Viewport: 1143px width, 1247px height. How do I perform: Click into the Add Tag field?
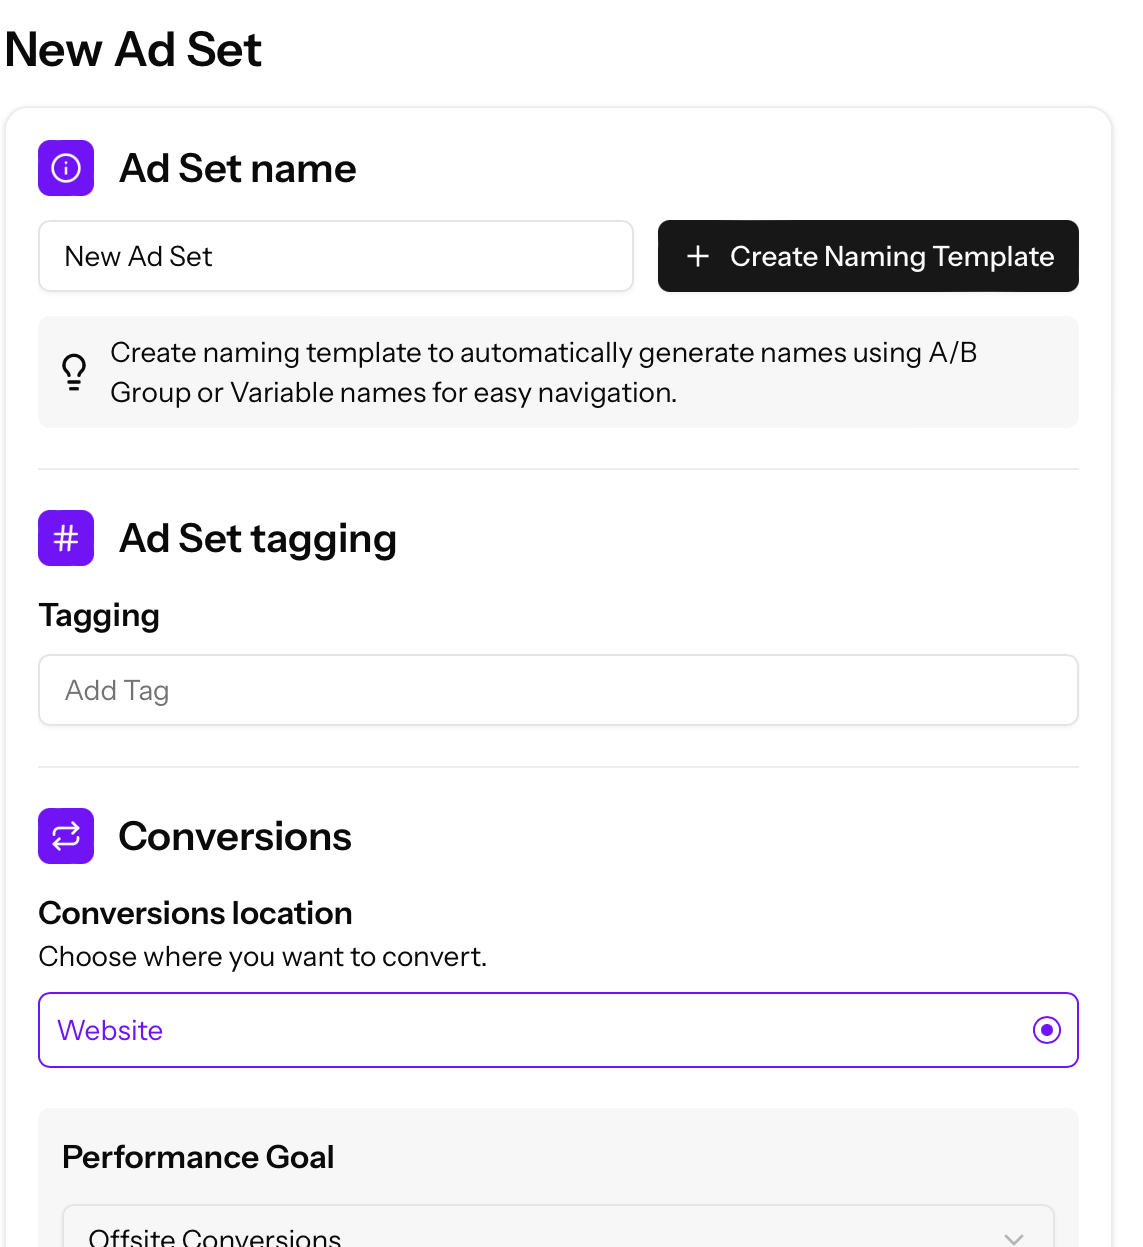(558, 690)
